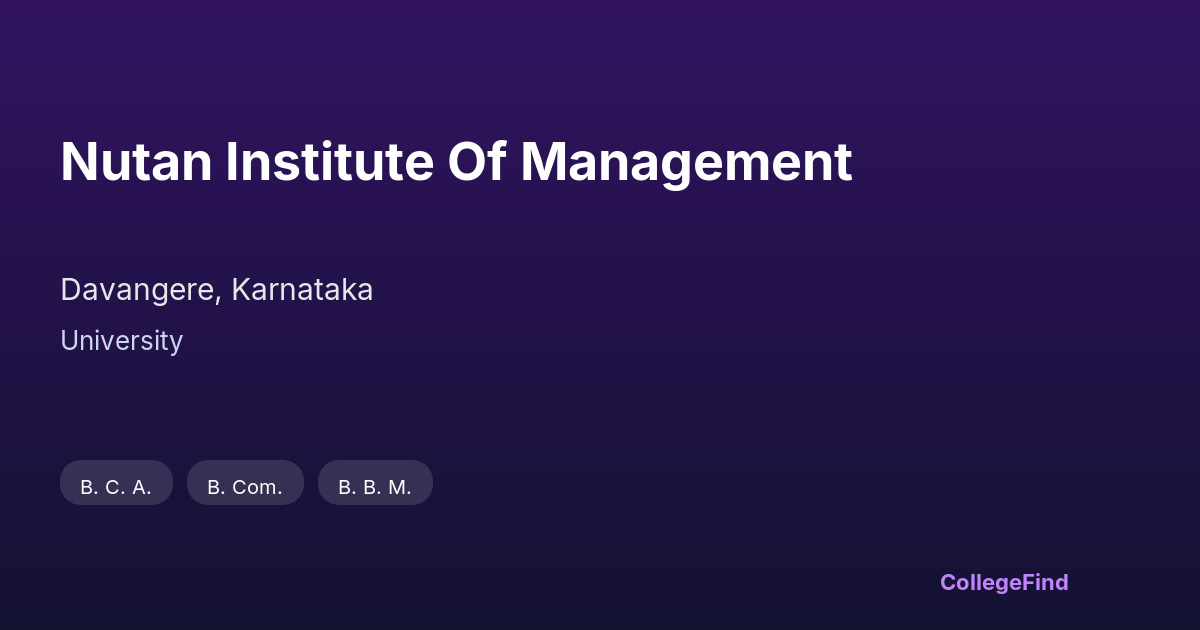Click the letter B in B. Com.
The image size is (1200, 630).
pyautogui.click(x=214, y=487)
